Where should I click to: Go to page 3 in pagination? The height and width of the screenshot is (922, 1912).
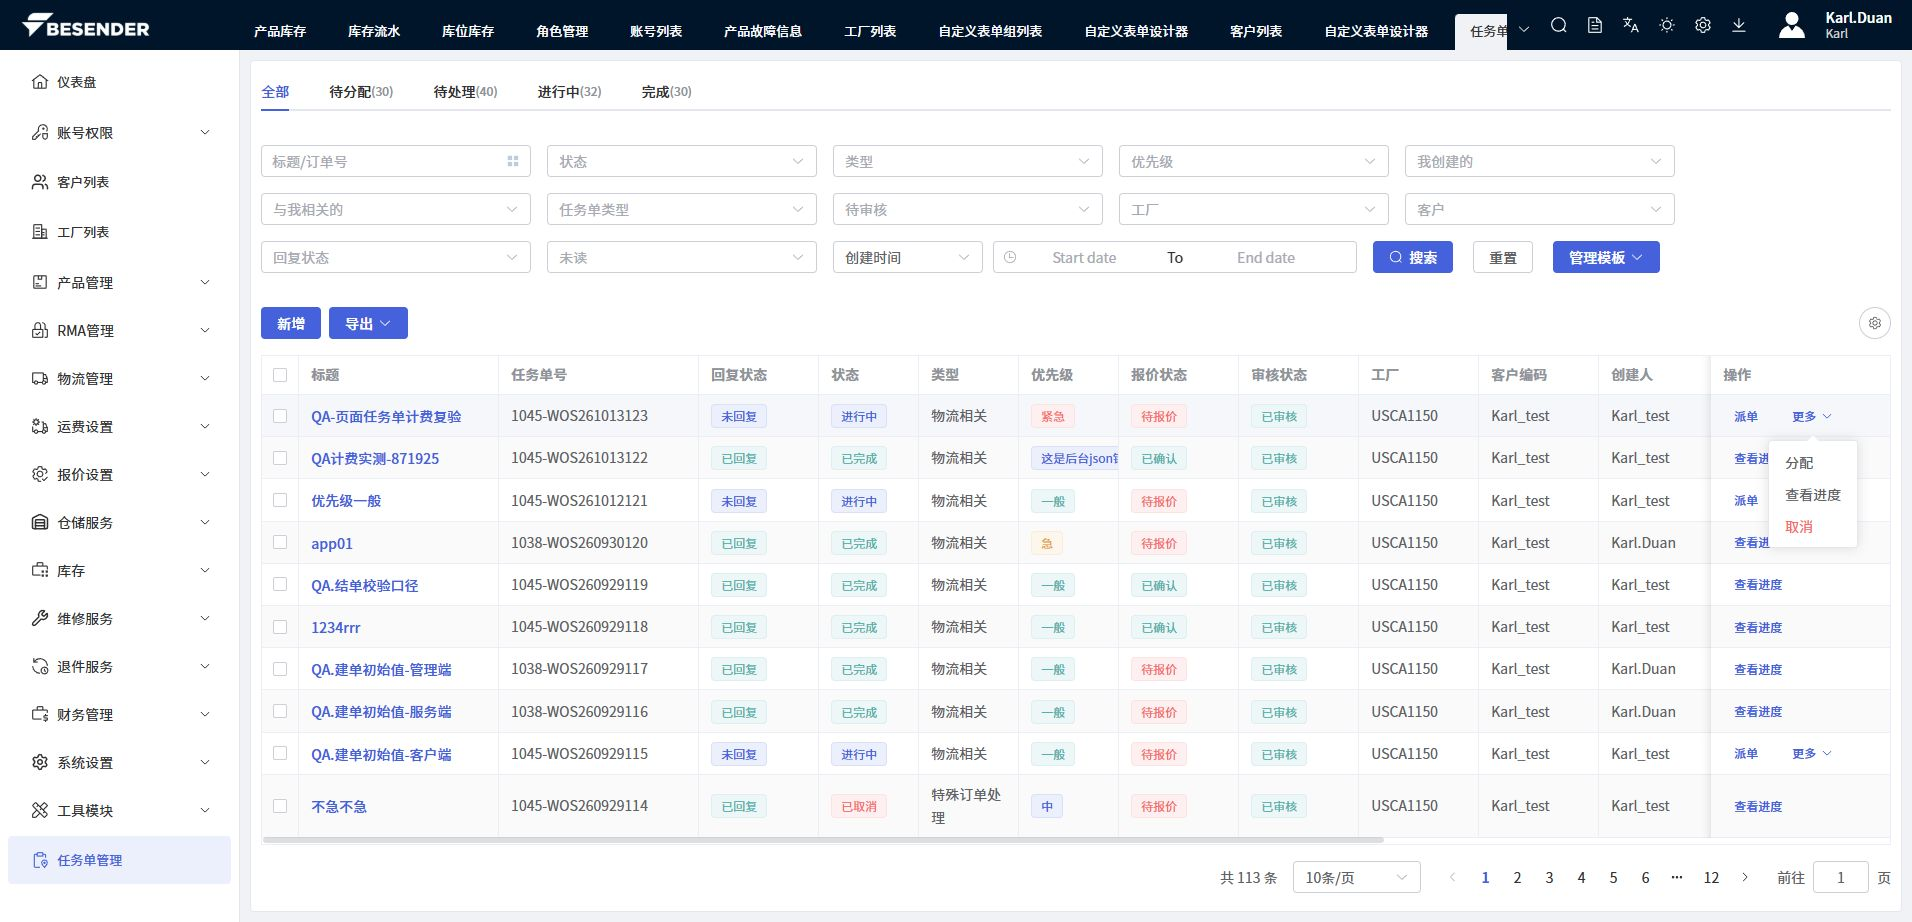(1549, 877)
